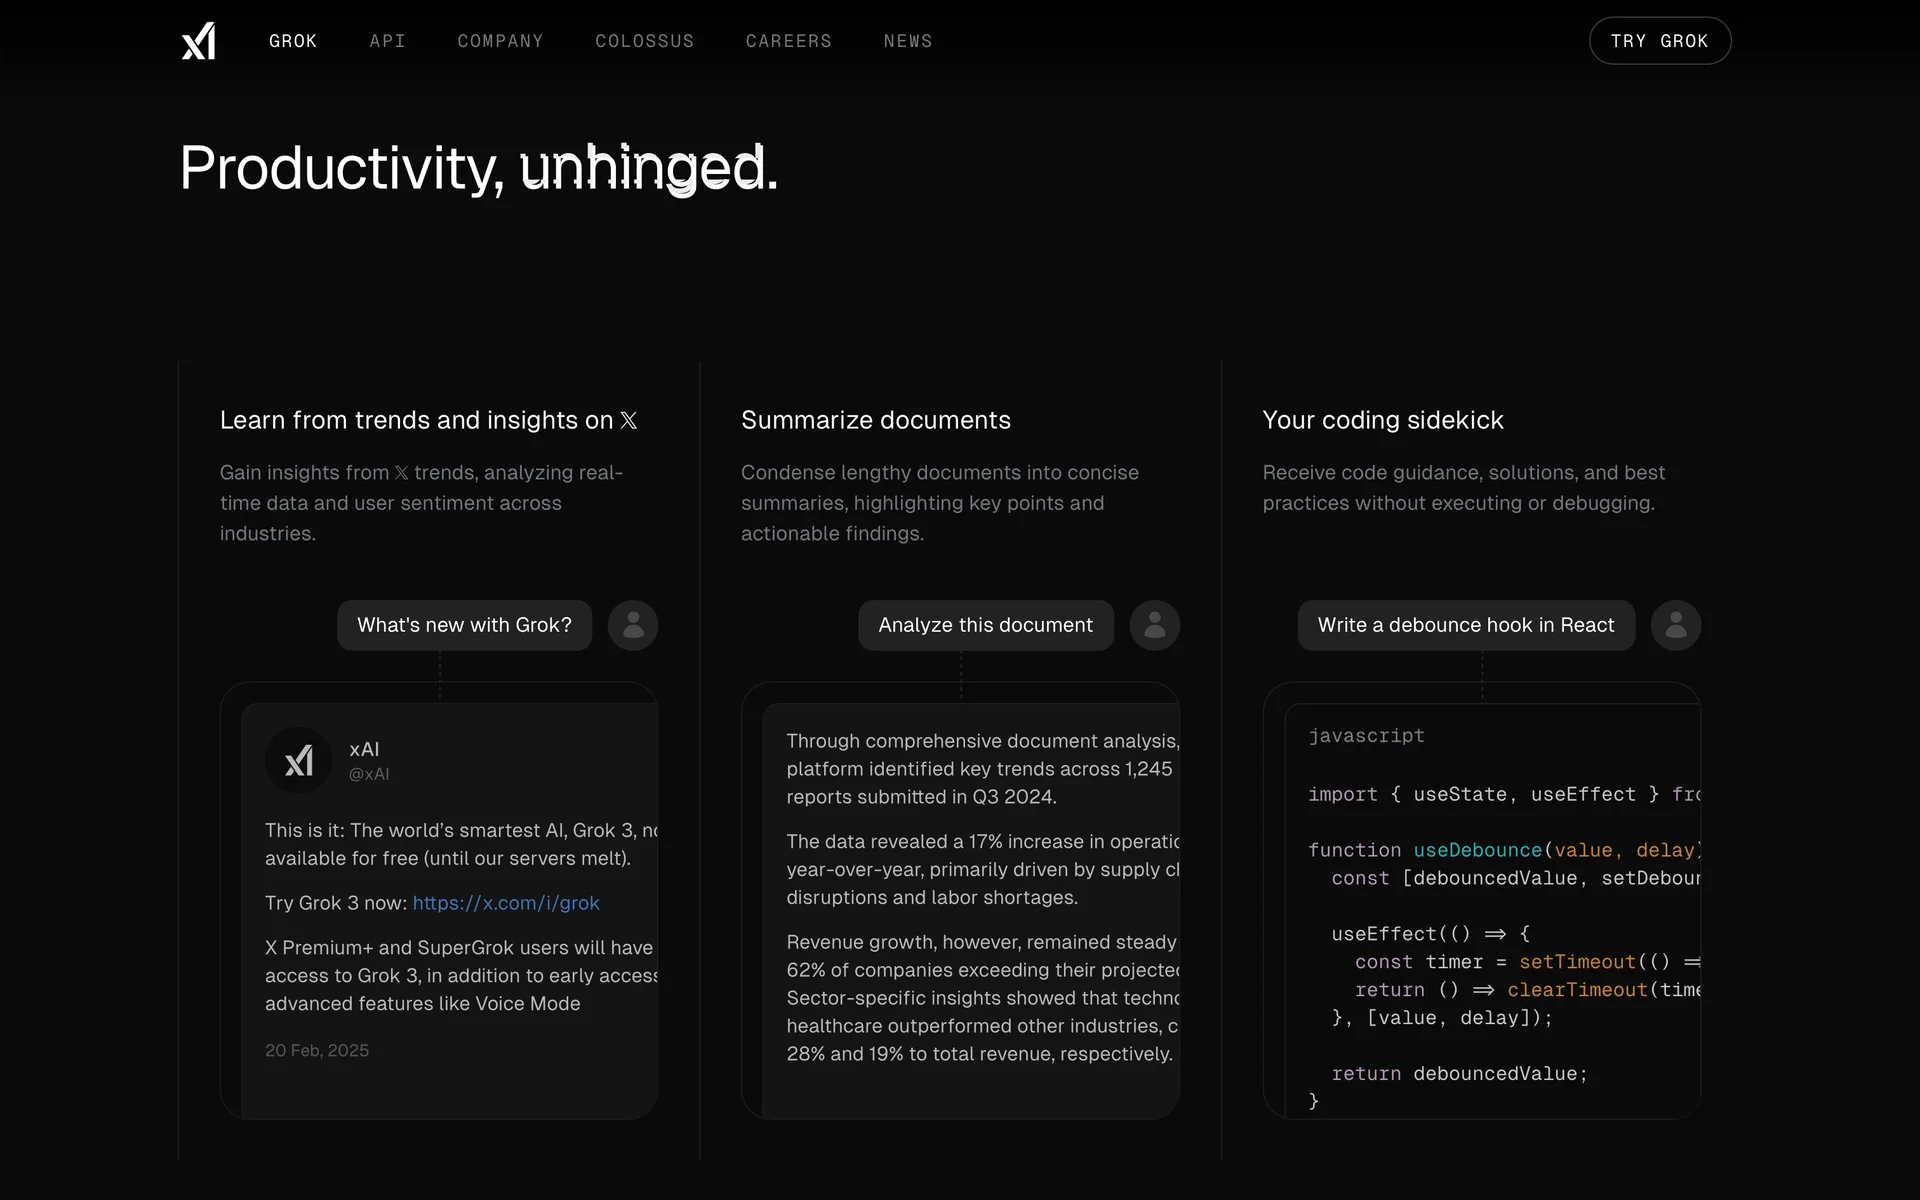The height and width of the screenshot is (1200, 1920).
Task: Follow the x.com/i/grok link
Action: pos(506,903)
